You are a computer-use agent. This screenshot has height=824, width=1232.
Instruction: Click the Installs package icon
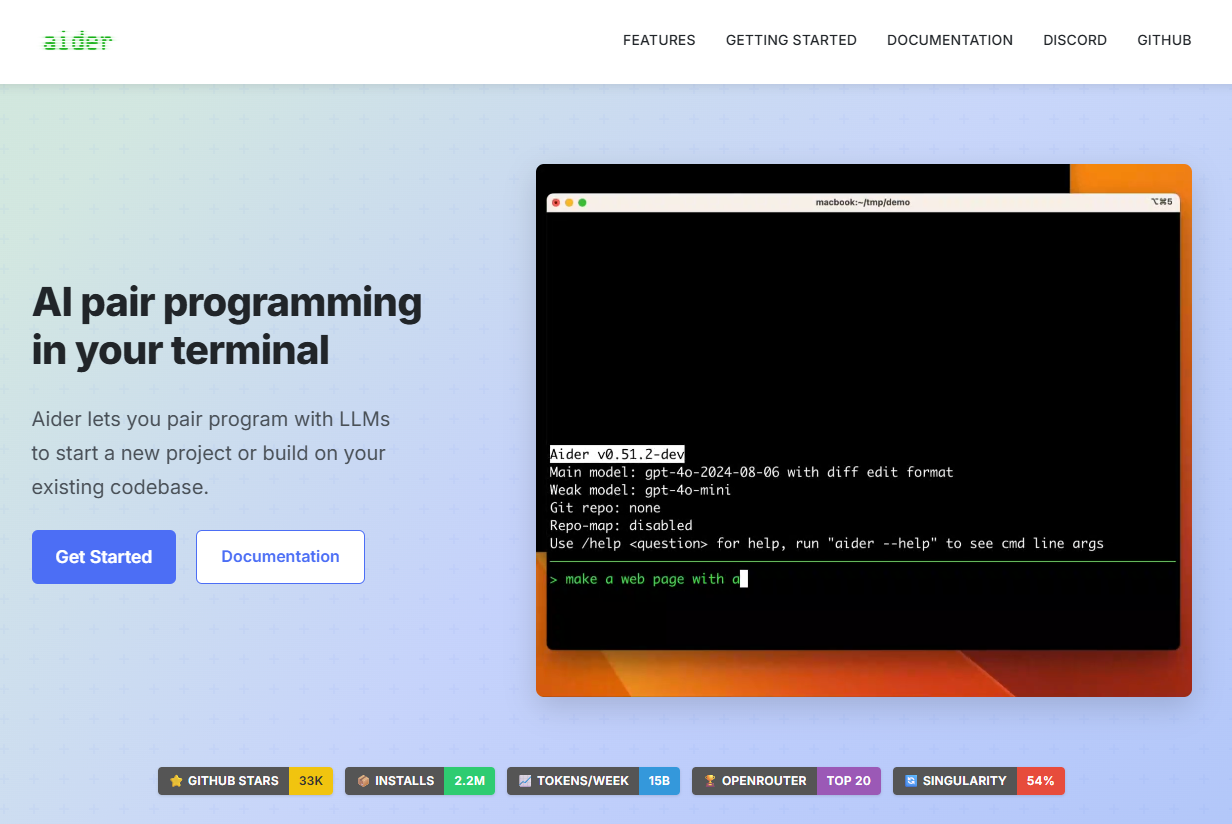pos(363,781)
